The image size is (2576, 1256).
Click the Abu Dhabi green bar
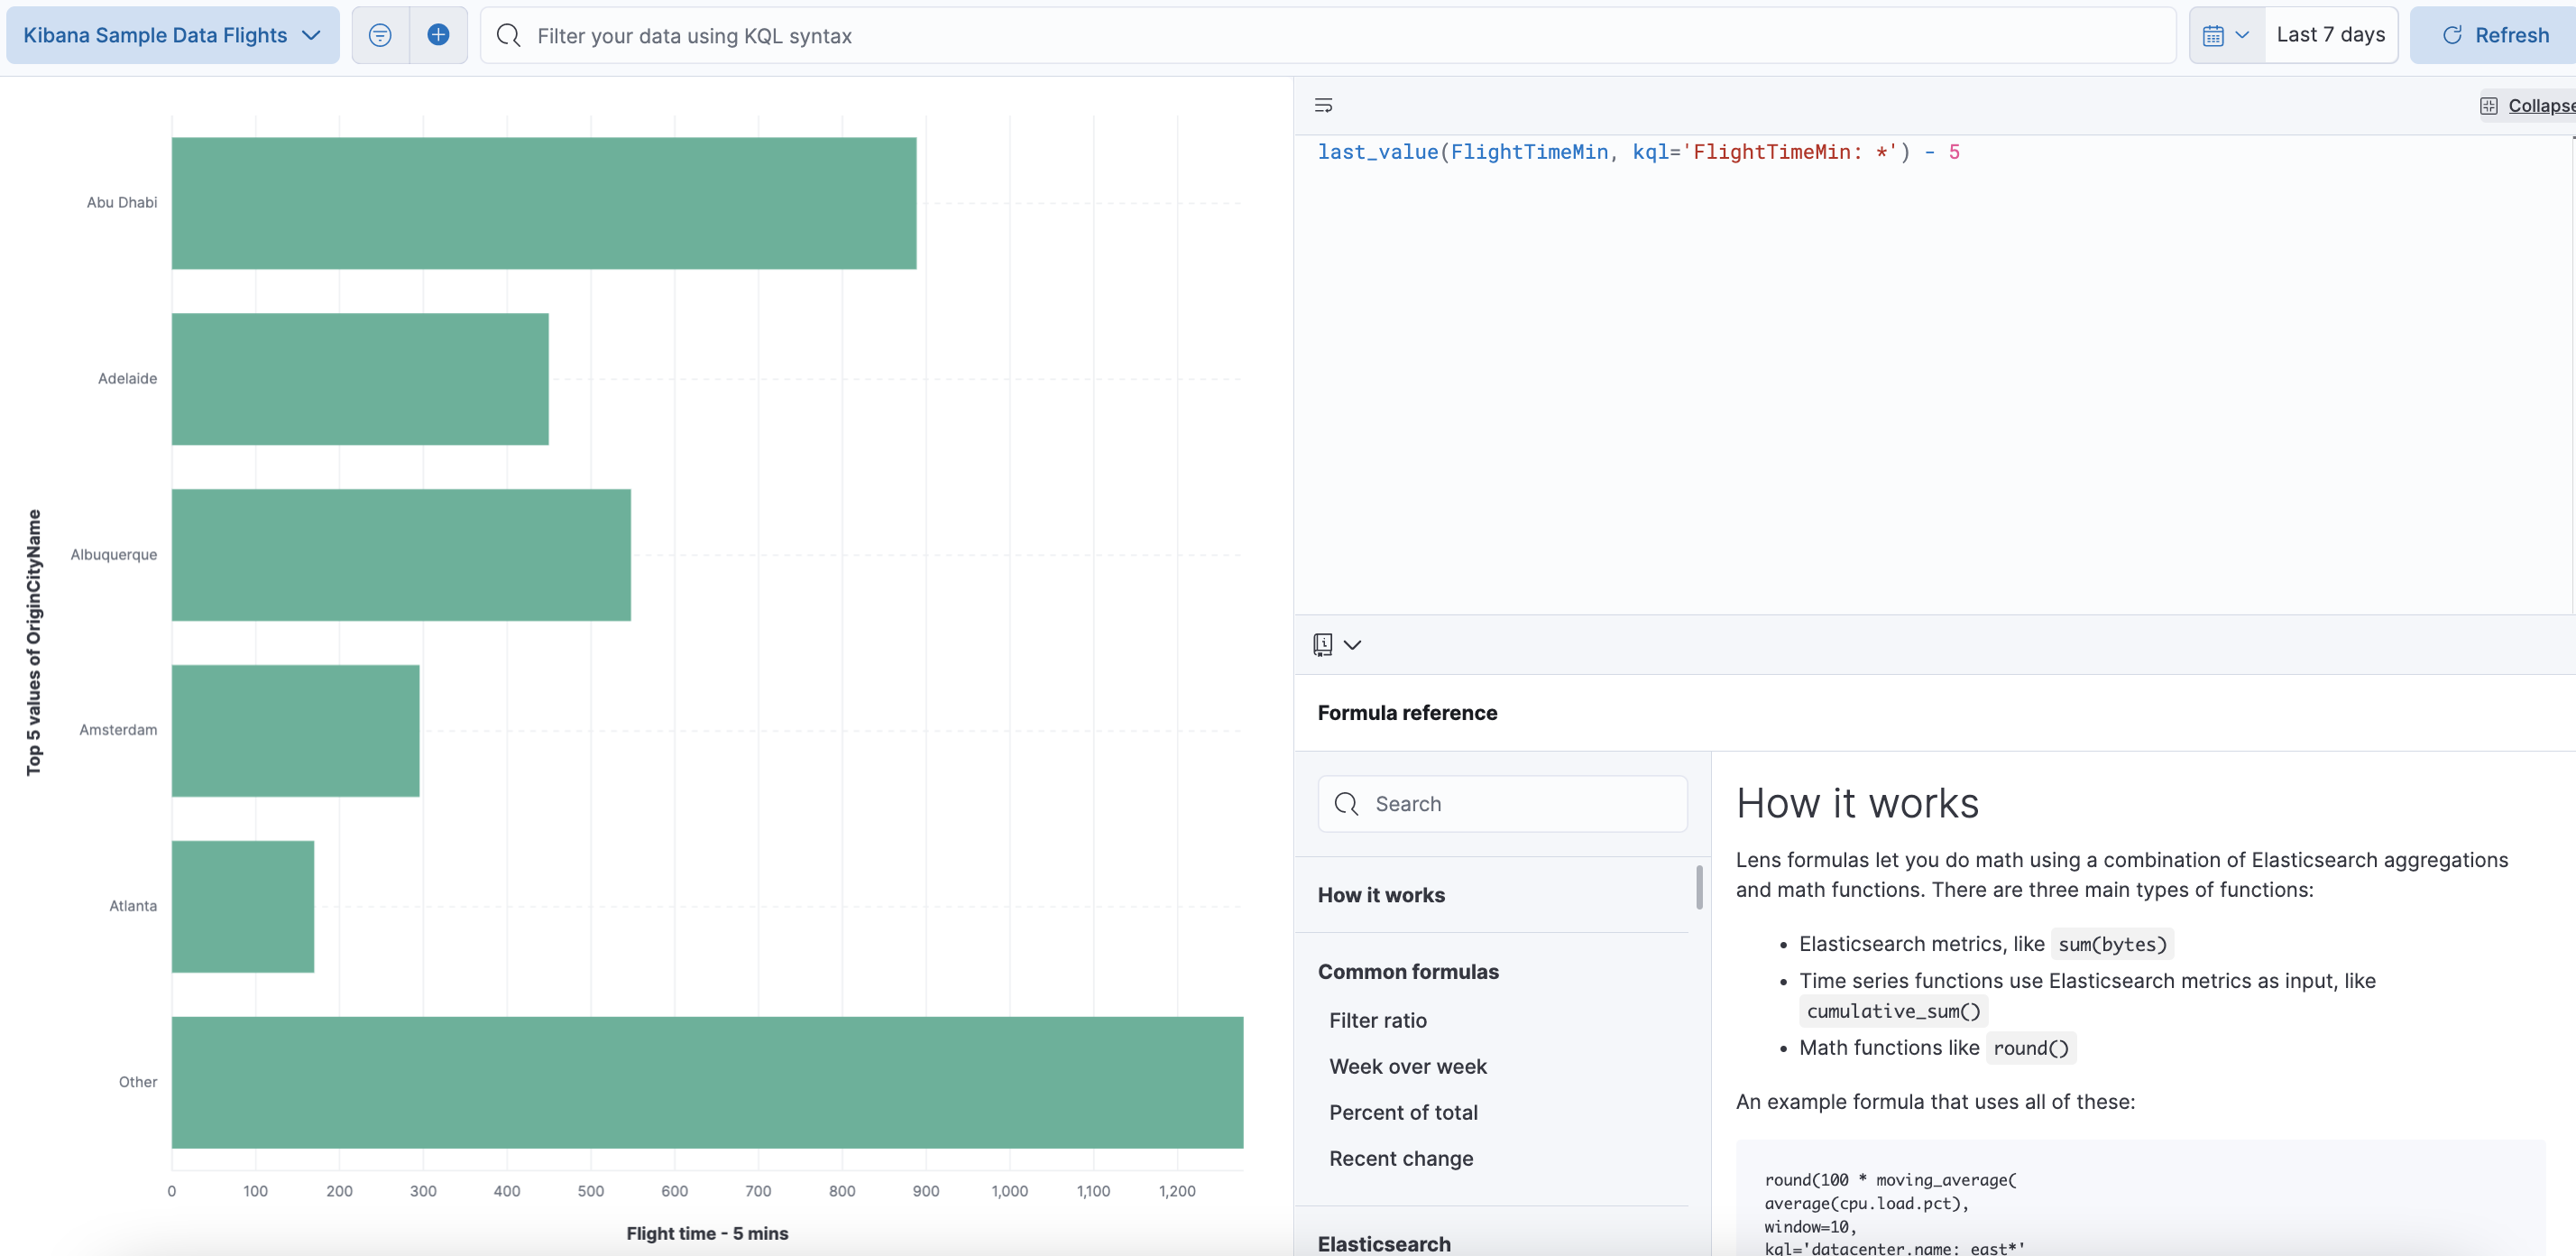[543, 203]
